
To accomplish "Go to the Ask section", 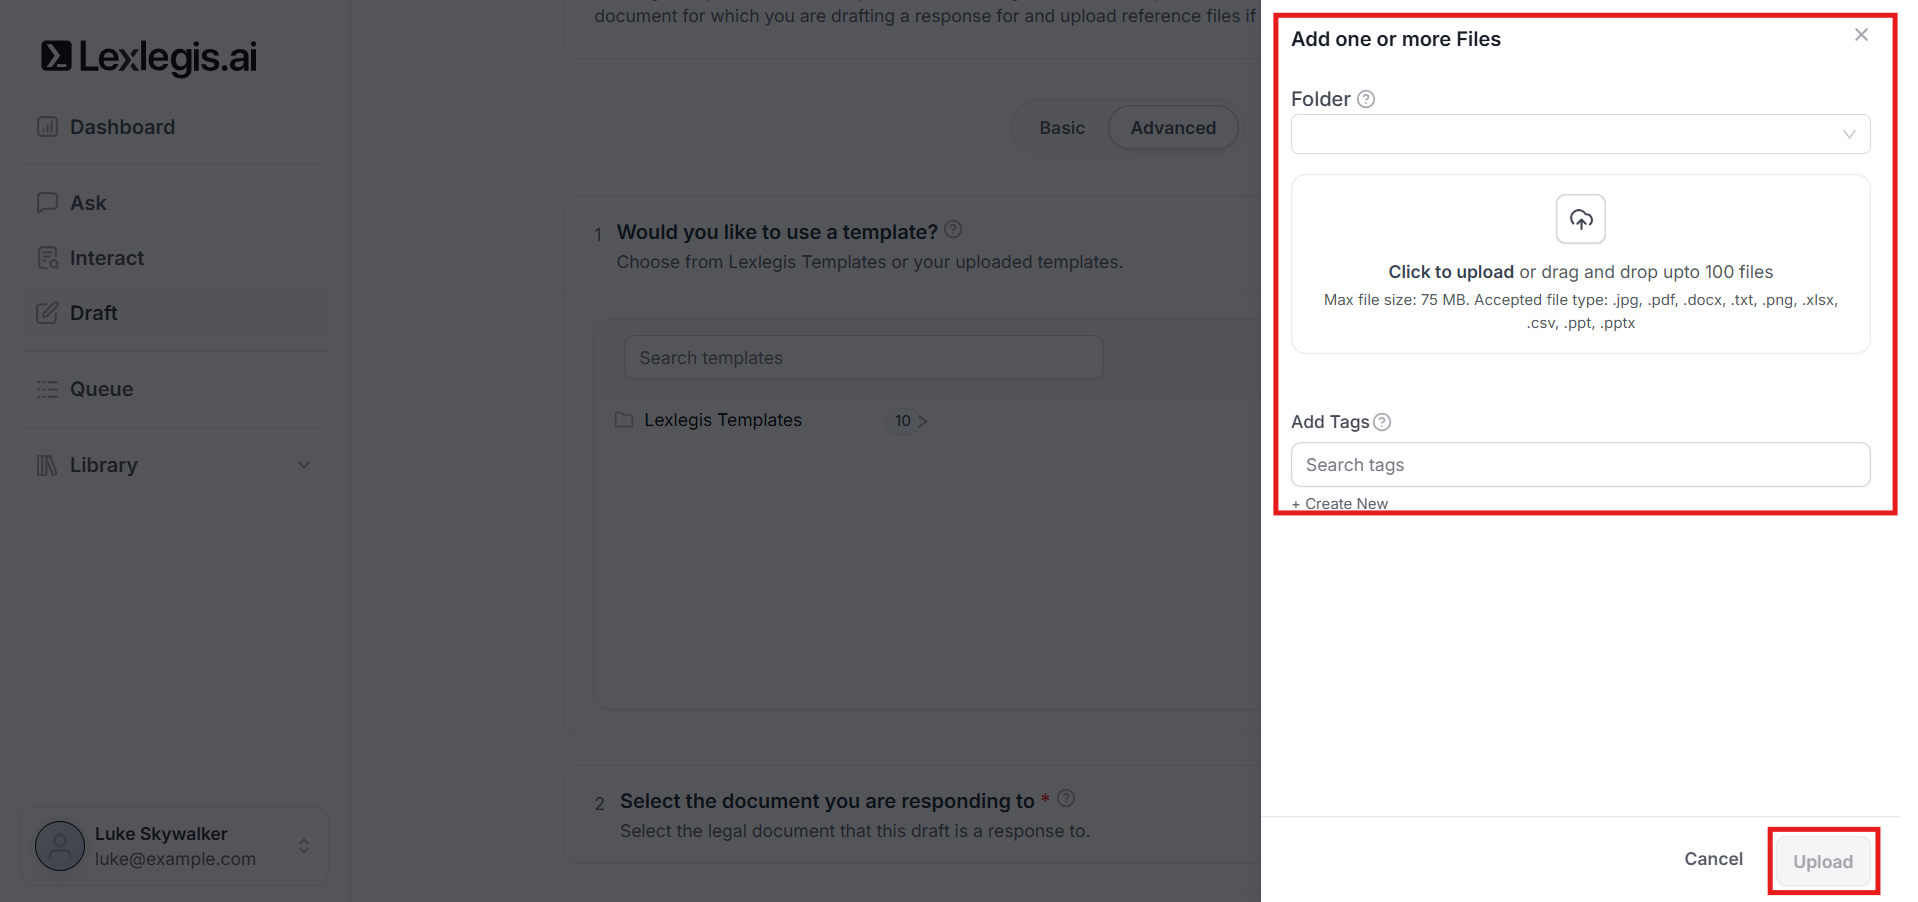I will pos(88,203).
